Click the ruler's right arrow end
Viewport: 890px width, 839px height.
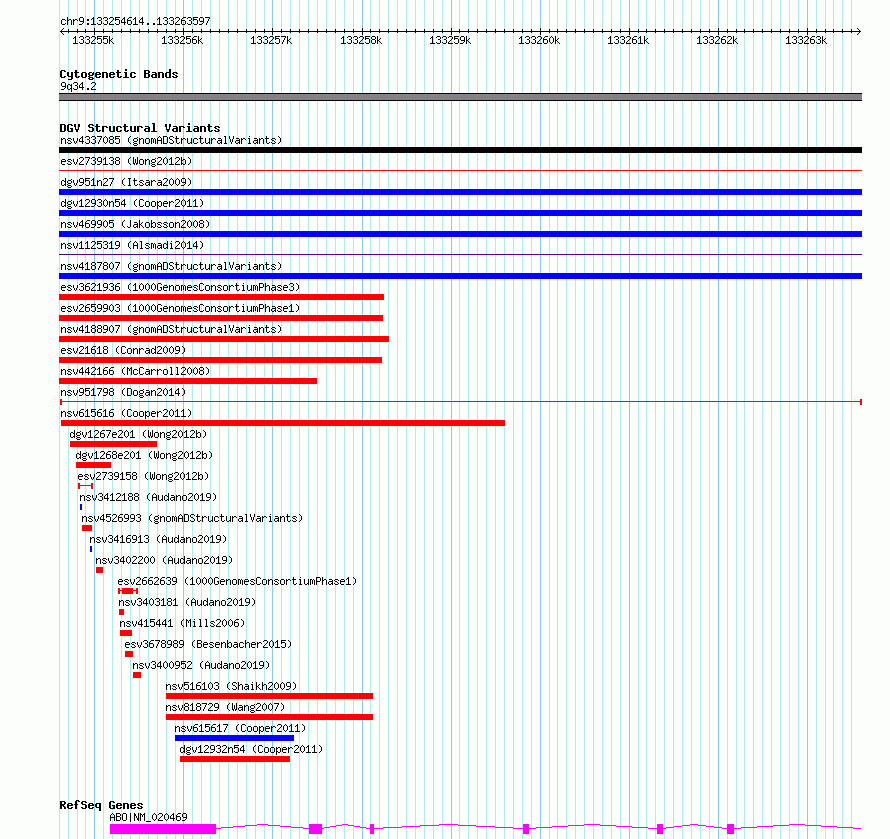click(859, 31)
